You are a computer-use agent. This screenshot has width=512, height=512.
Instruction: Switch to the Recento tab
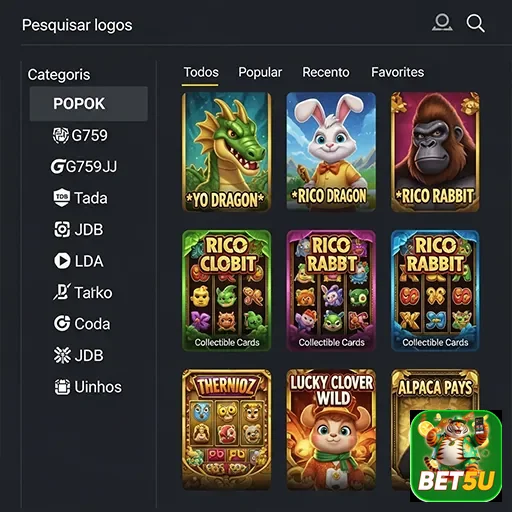[x=326, y=72]
